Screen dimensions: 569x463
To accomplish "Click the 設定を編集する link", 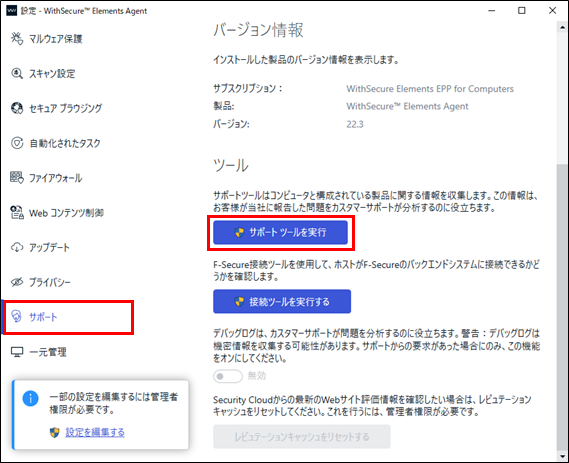I will [95, 432].
